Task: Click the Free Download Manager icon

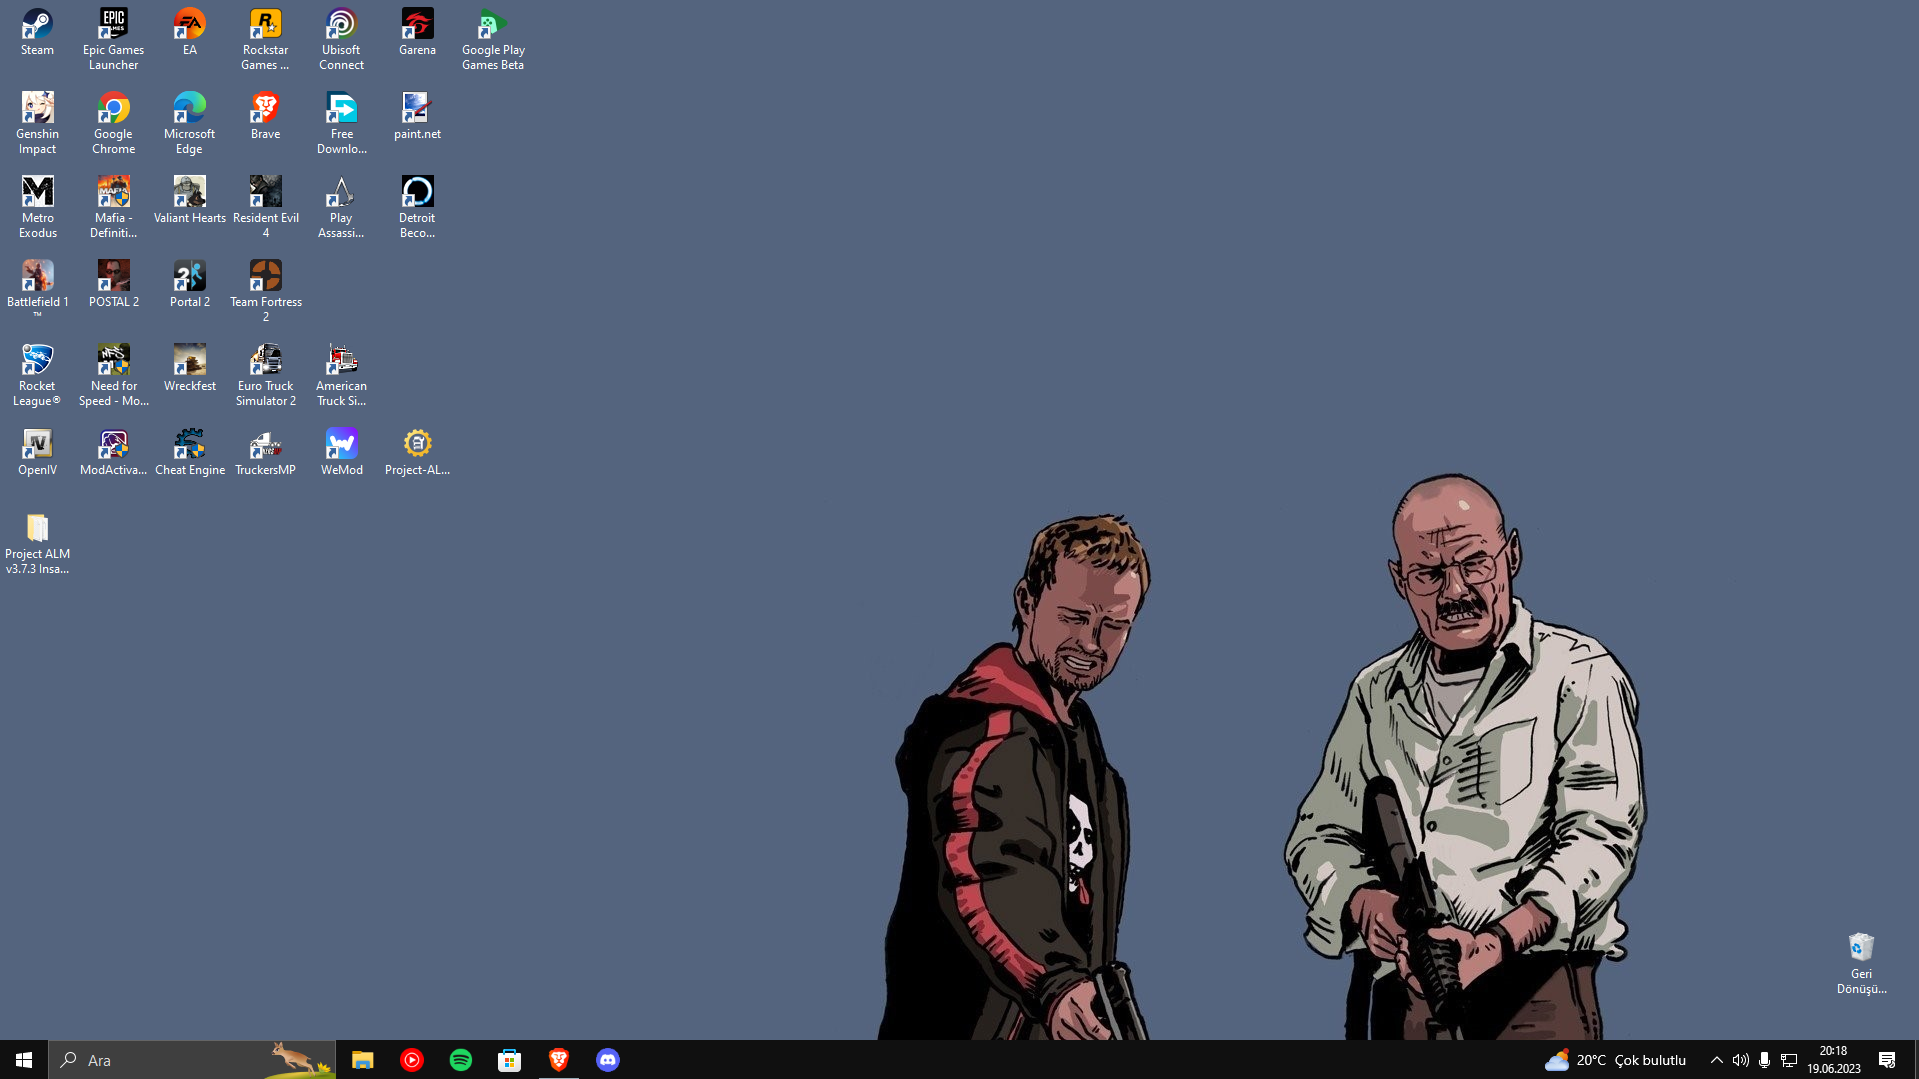Action: [341, 124]
